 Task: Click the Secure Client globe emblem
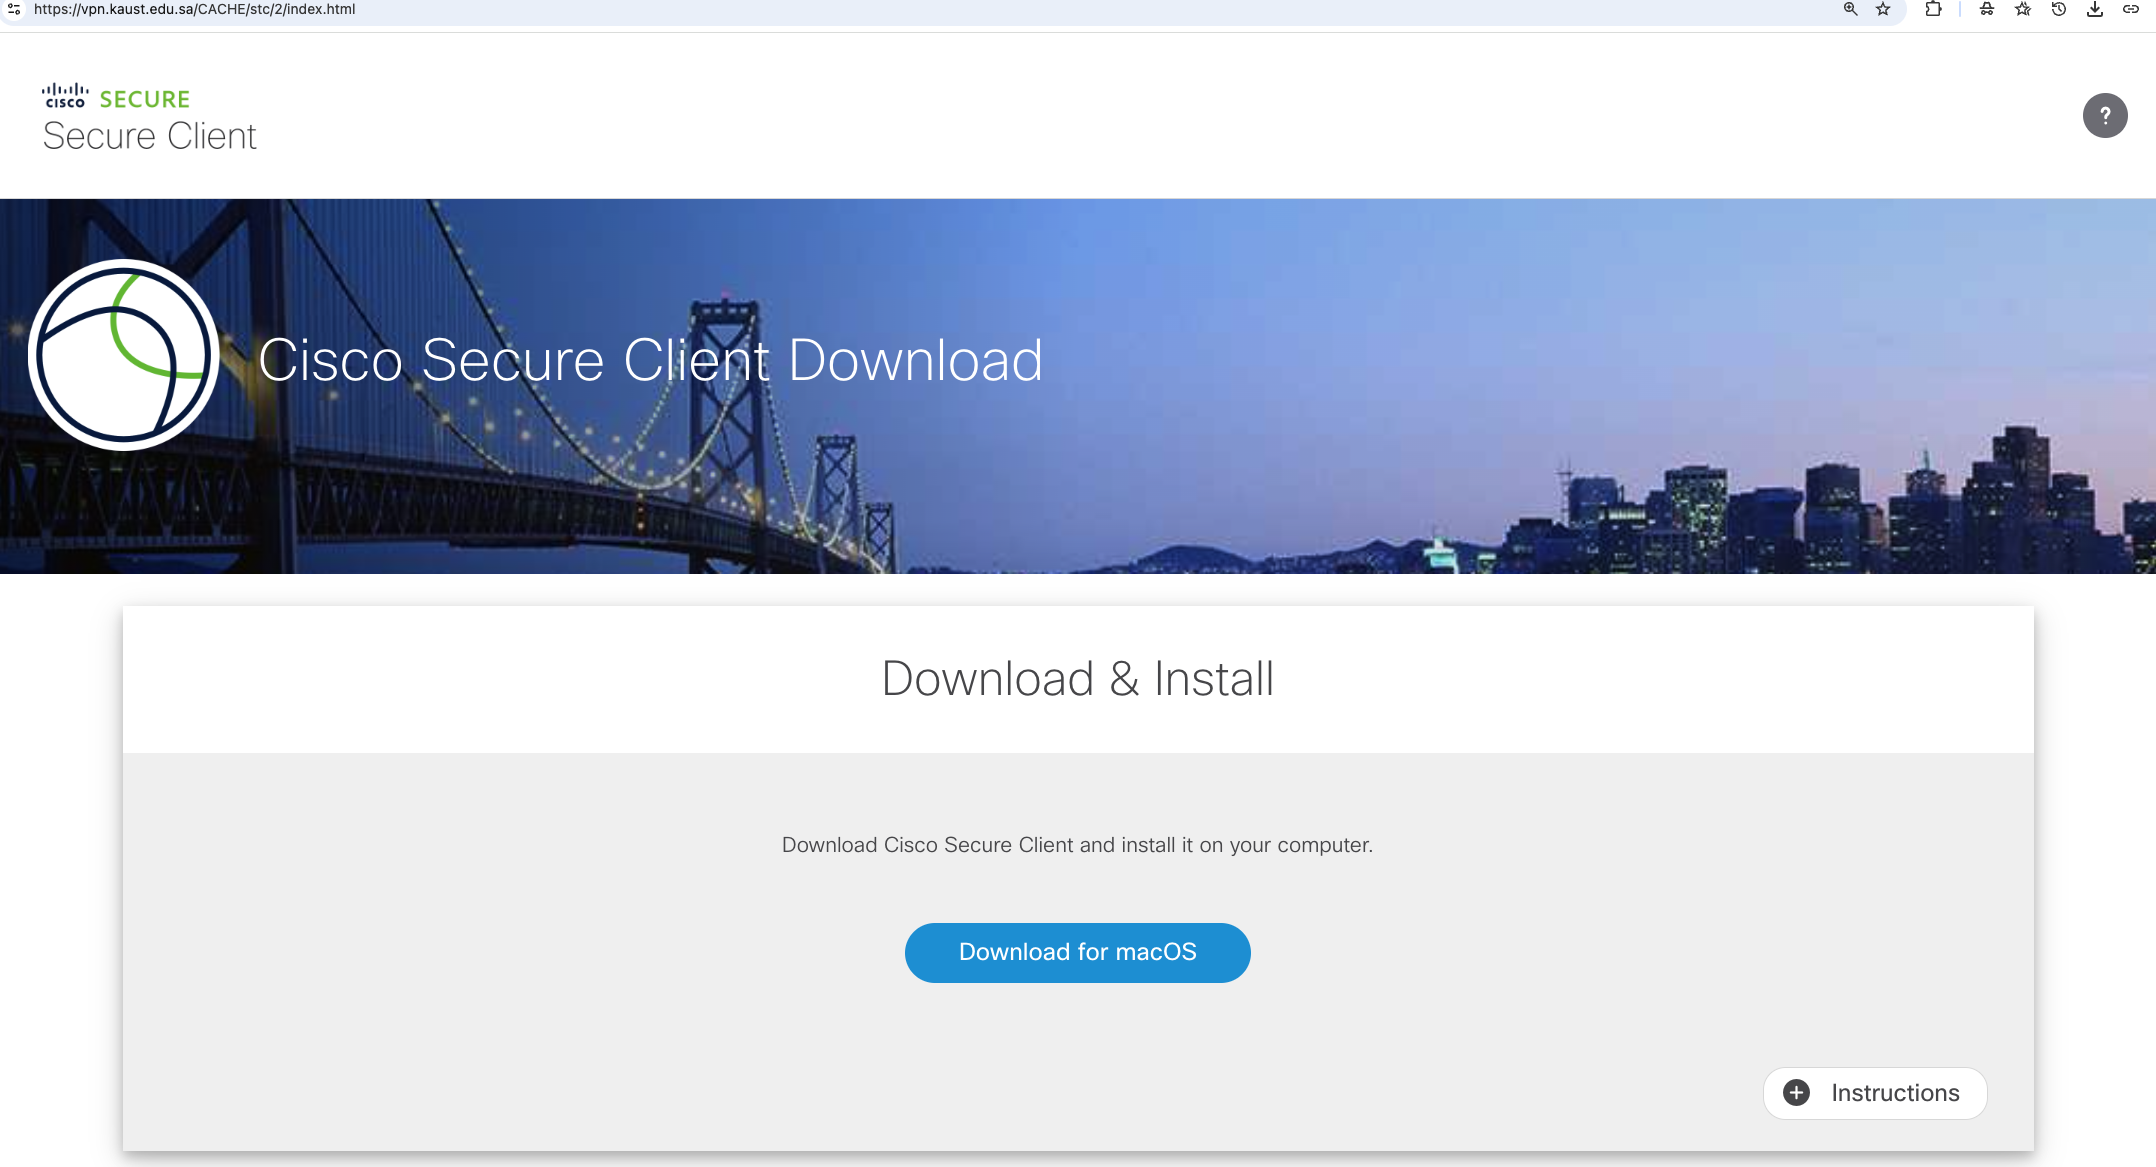[124, 355]
